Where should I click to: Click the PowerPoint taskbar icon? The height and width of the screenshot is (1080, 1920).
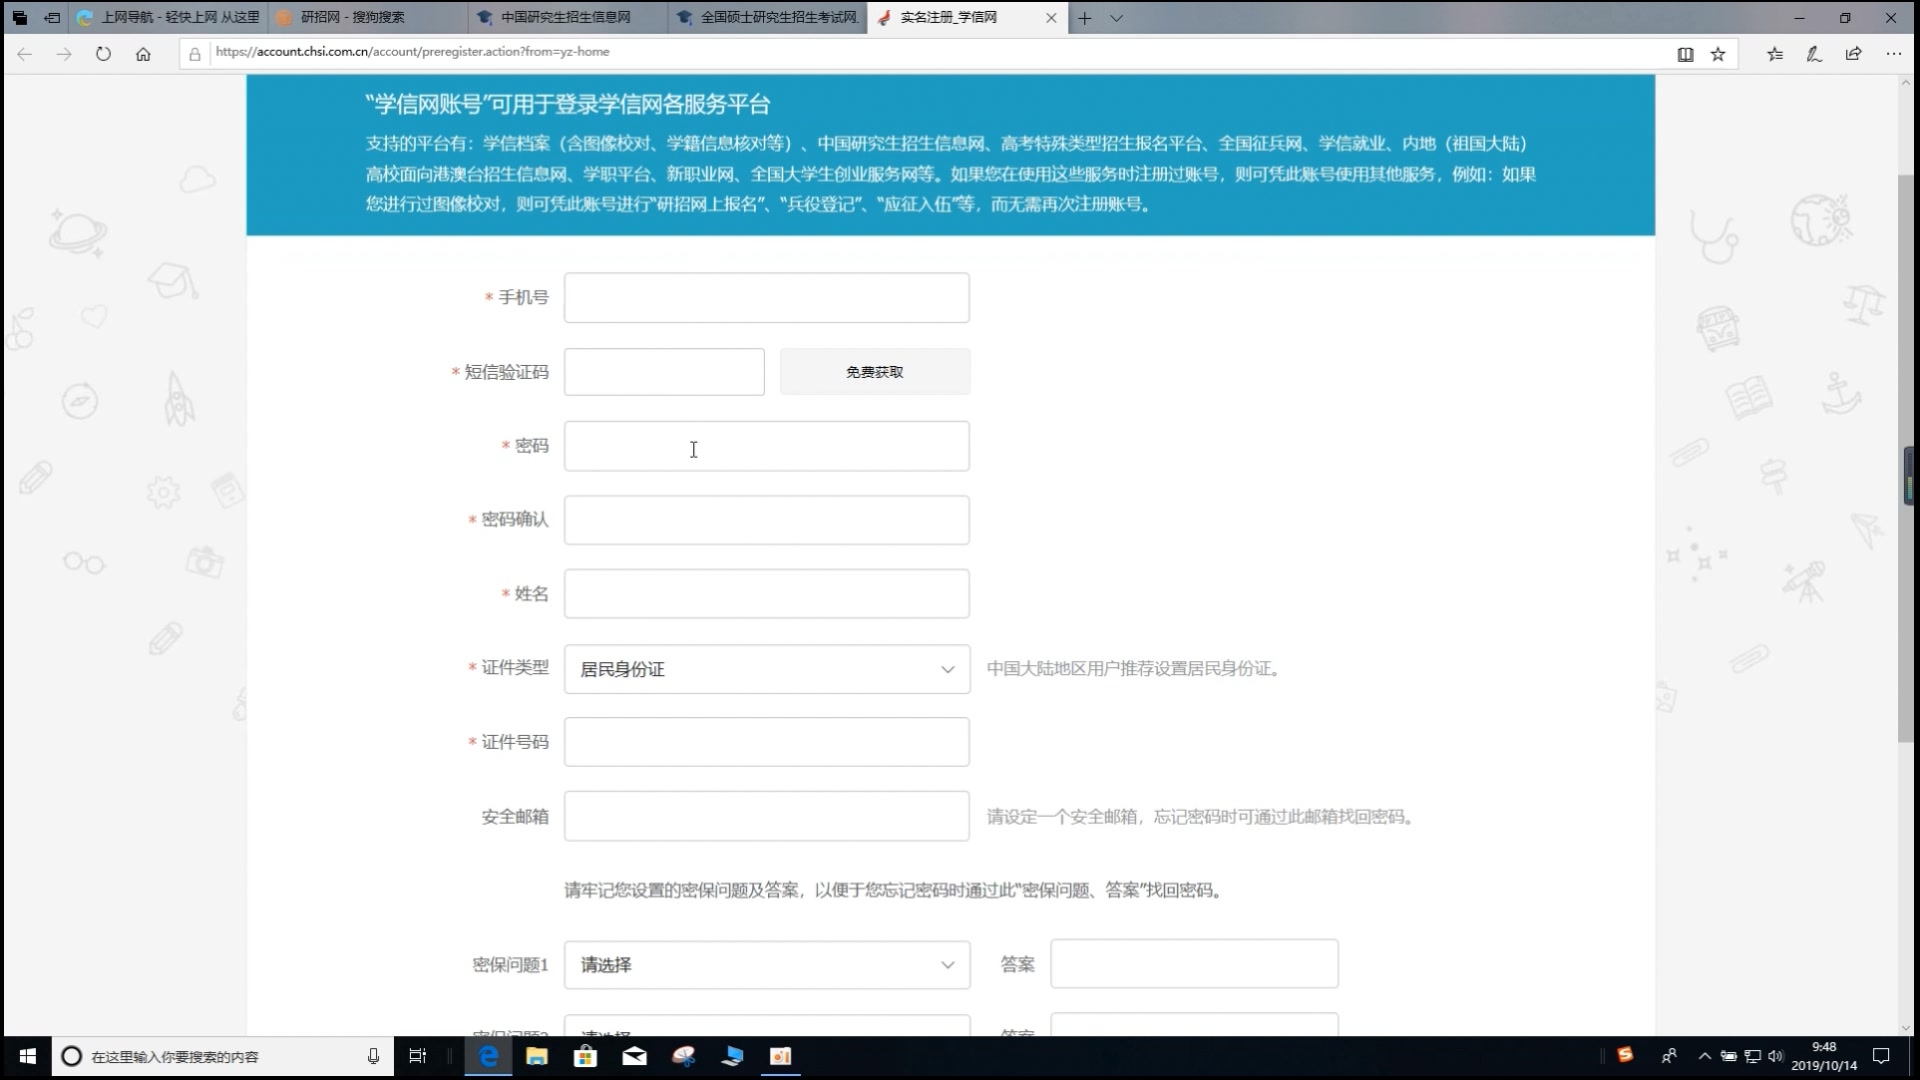coord(781,1056)
